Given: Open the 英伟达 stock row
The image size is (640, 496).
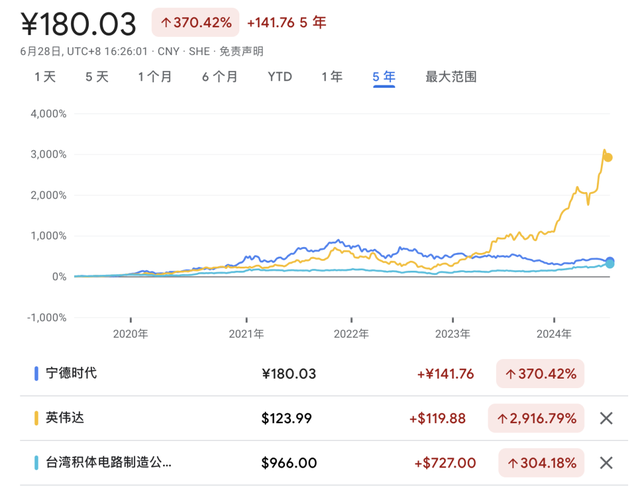Looking at the screenshot, I should 66,418.
